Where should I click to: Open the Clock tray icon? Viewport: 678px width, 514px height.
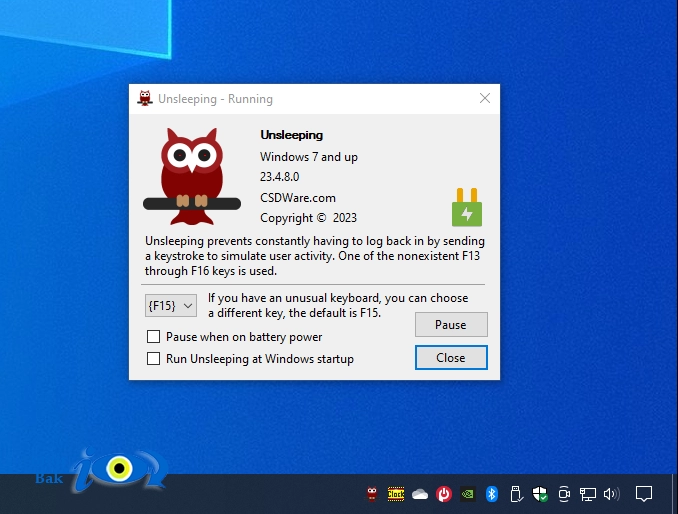[x=396, y=494]
